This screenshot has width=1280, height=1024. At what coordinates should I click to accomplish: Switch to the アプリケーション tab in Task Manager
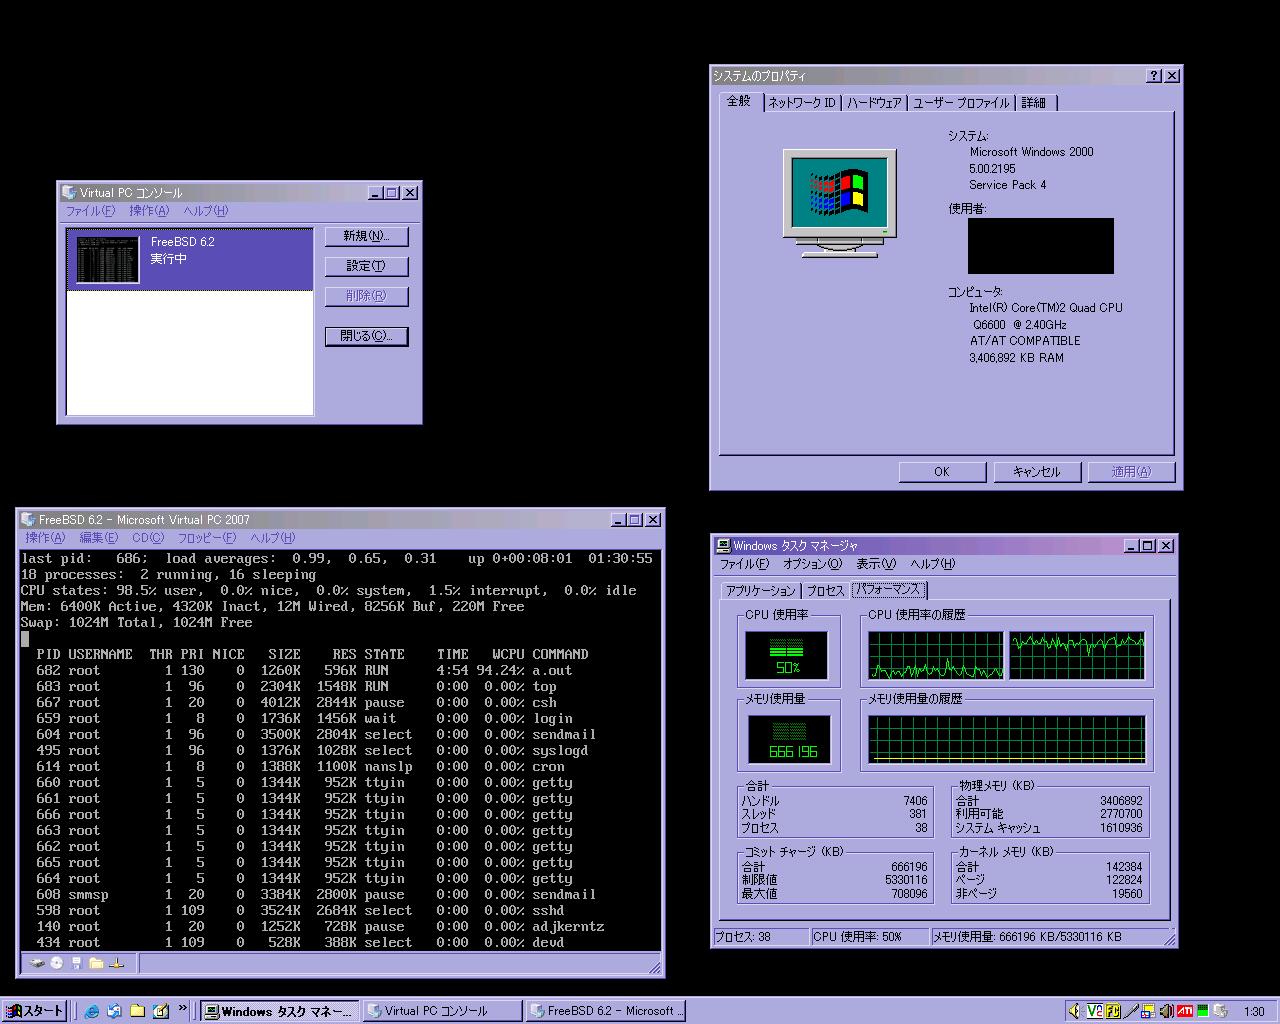point(760,591)
